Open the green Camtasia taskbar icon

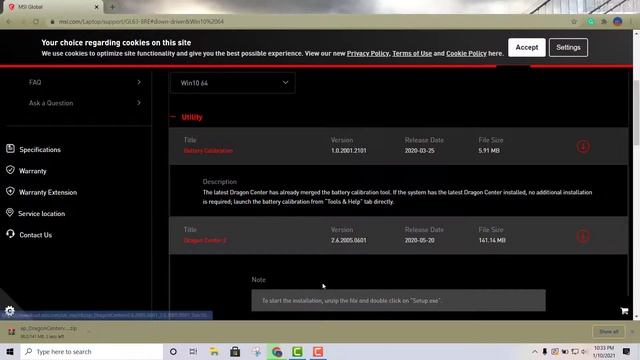pos(298,351)
